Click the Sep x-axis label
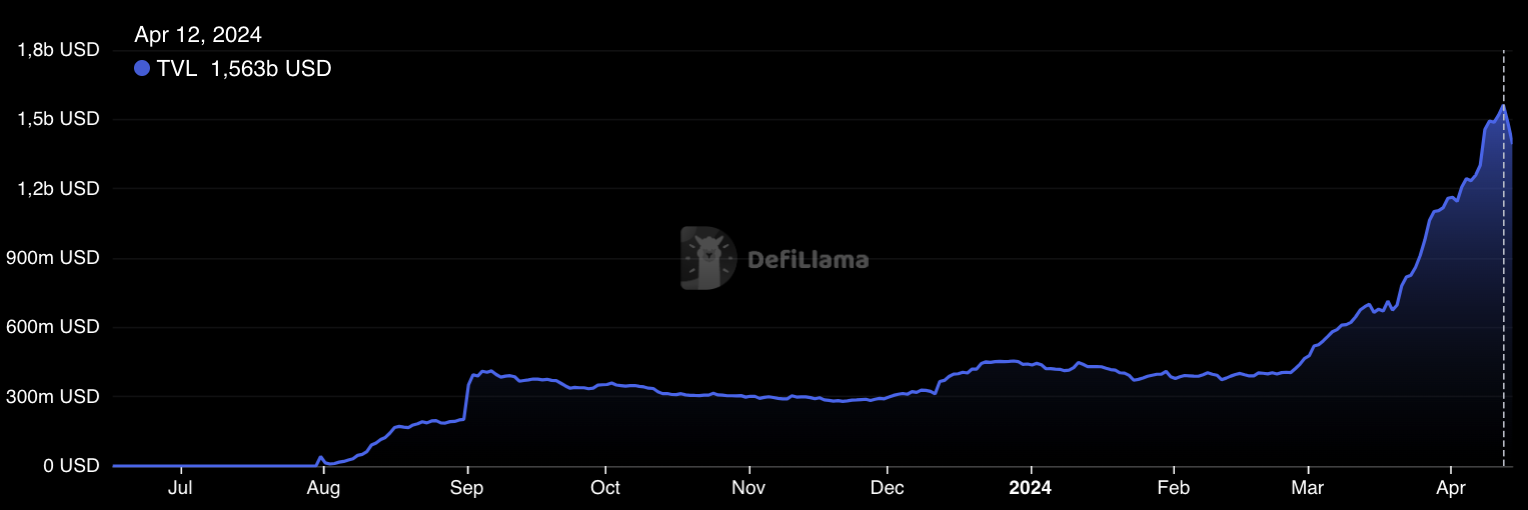The height and width of the screenshot is (510, 1528). [467, 488]
